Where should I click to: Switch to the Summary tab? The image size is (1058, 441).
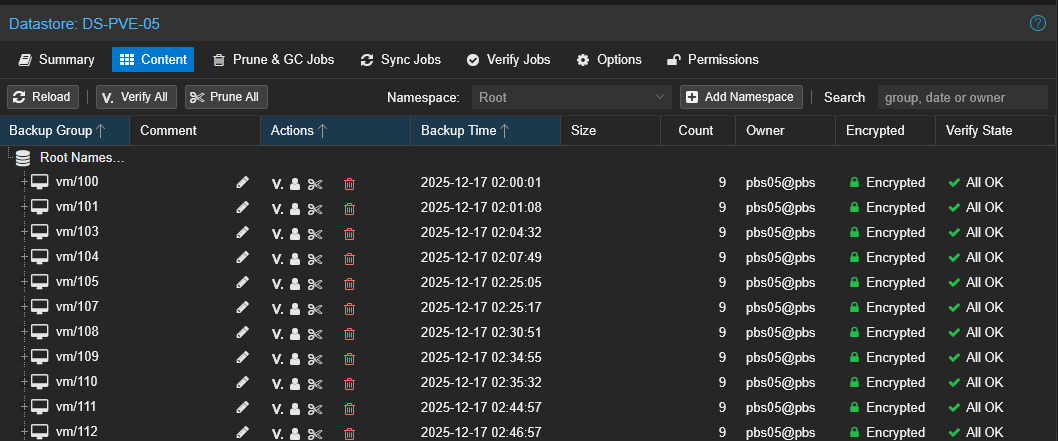coord(57,60)
